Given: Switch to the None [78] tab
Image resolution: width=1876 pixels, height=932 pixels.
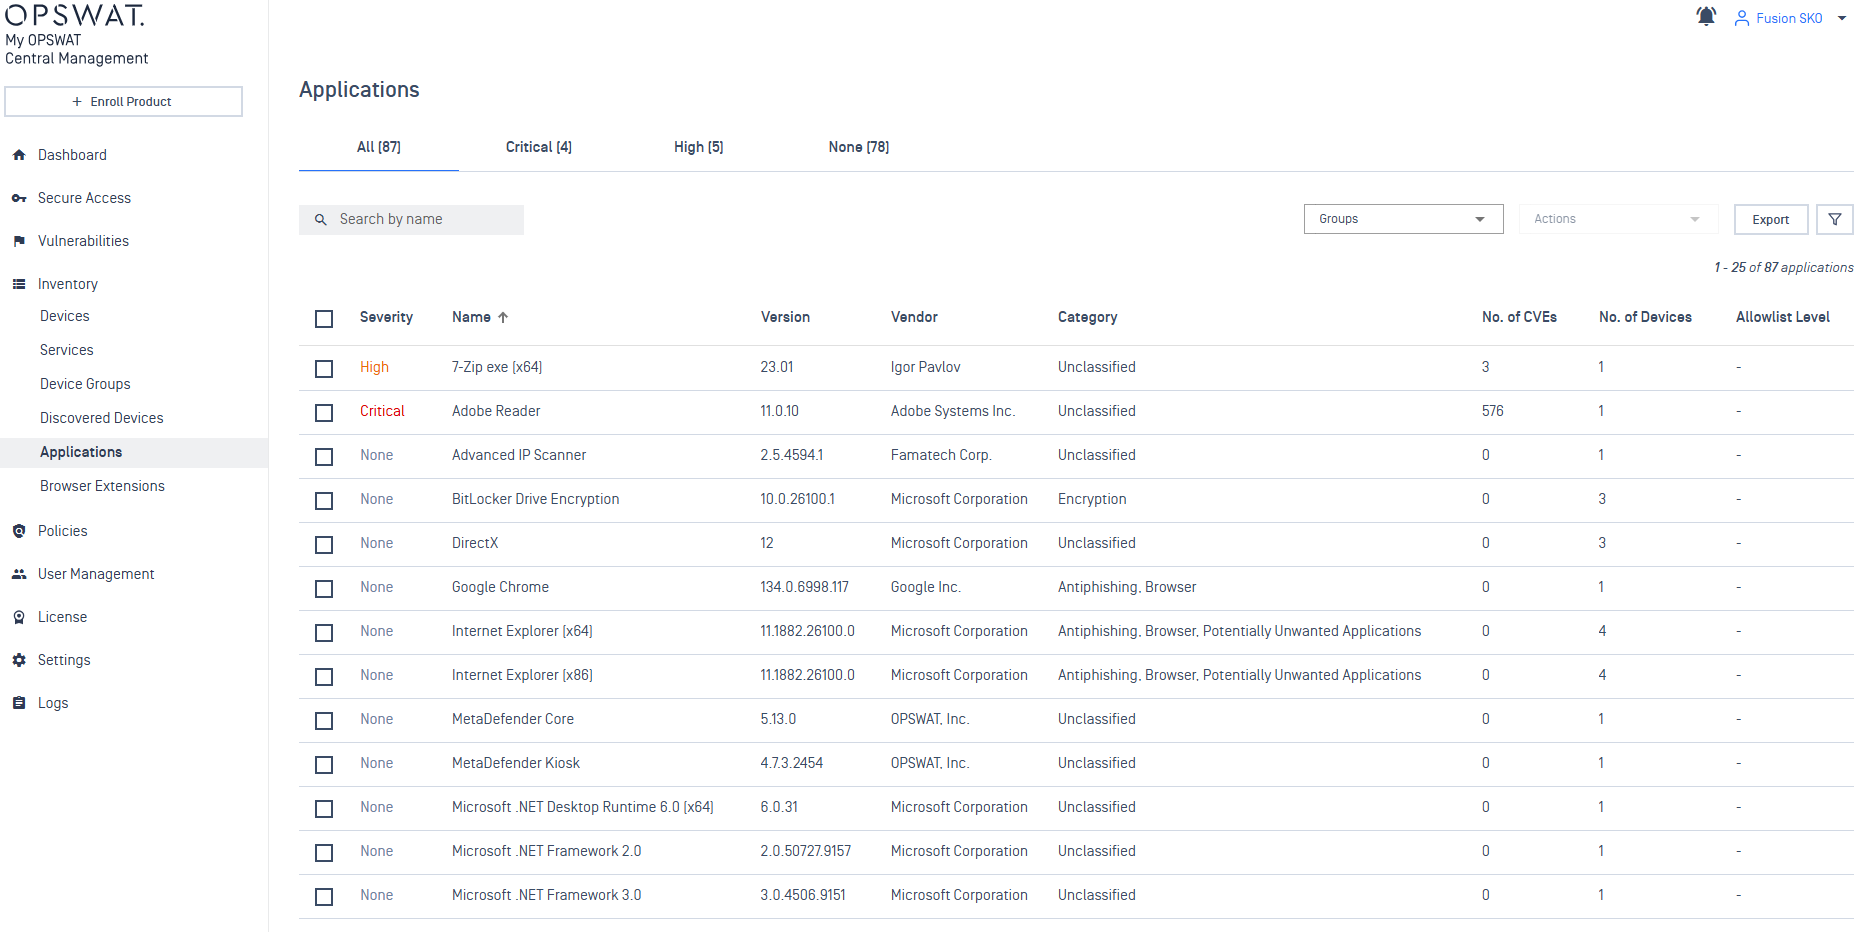Looking at the screenshot, I should 859,147.
